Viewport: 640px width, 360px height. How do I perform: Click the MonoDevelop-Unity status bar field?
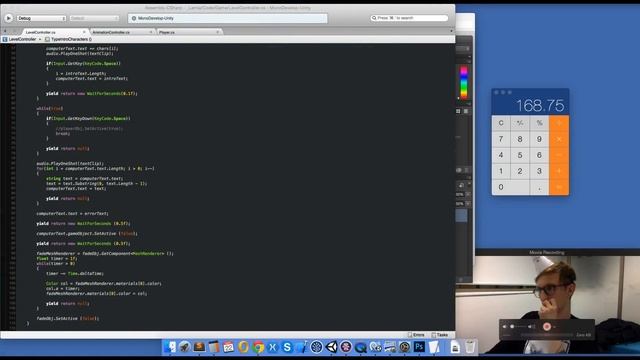click(x=228, y=18)
